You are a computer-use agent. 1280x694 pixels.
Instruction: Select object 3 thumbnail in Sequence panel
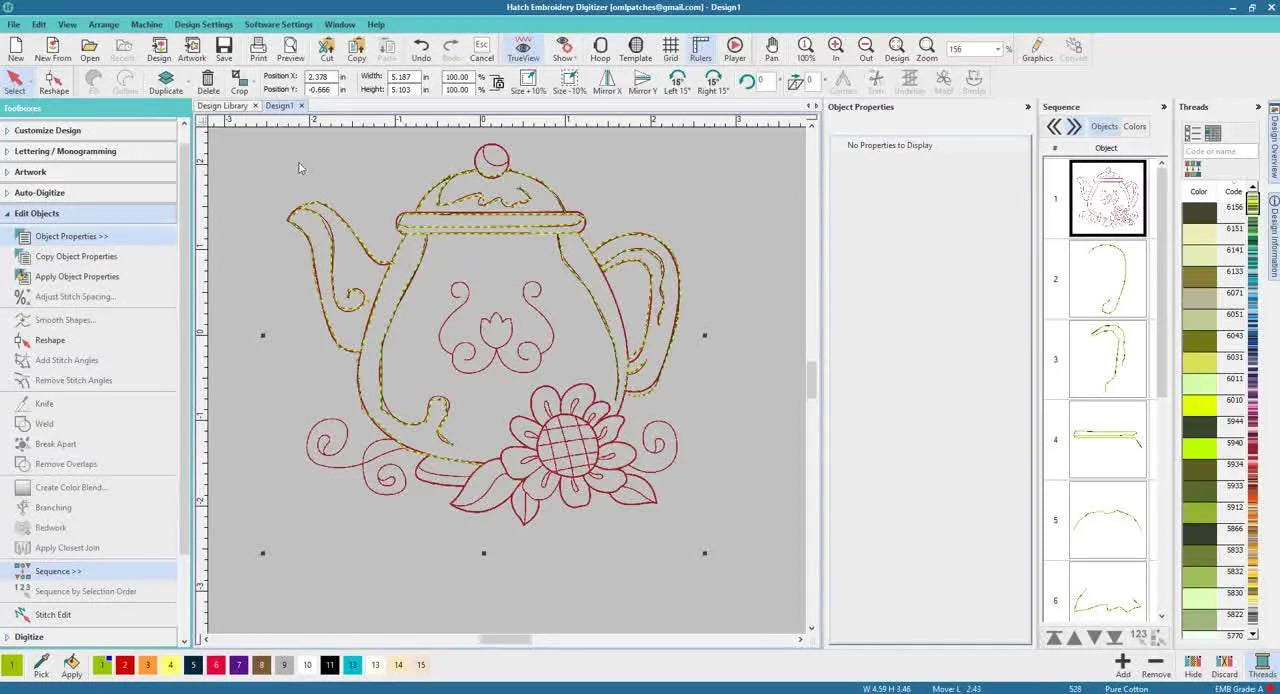coord(1108,359)
